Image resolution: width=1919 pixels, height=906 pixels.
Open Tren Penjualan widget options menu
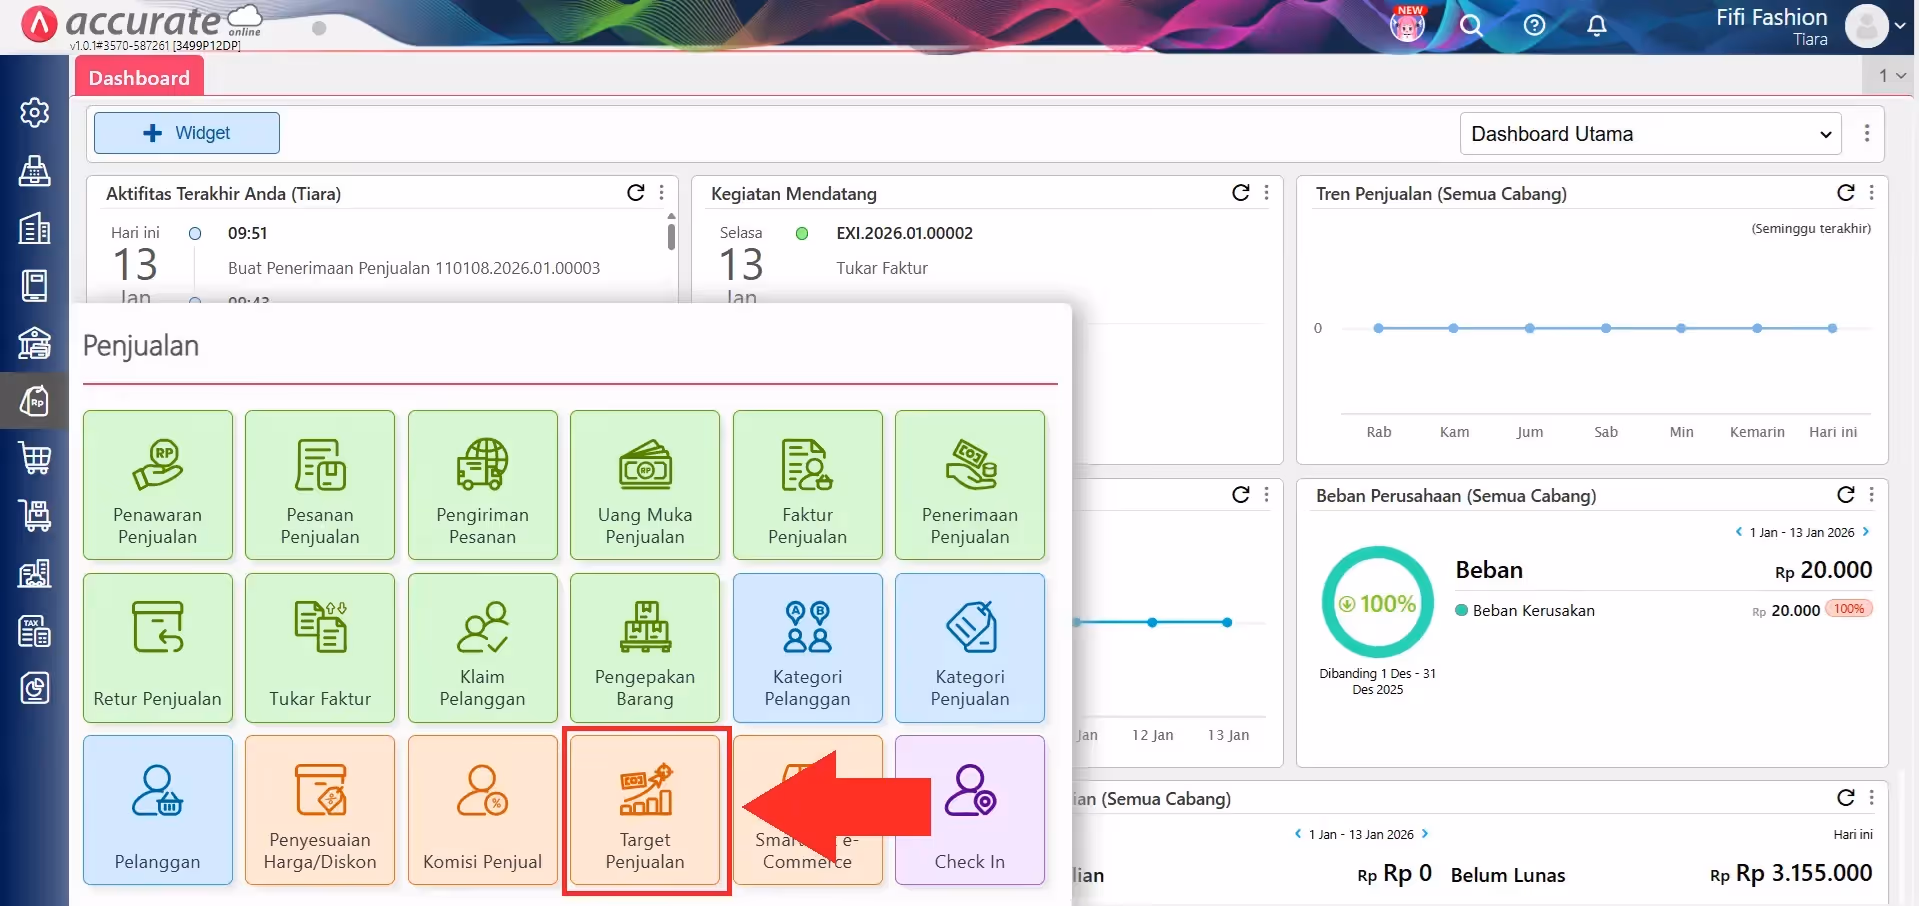click(1872, 193)
